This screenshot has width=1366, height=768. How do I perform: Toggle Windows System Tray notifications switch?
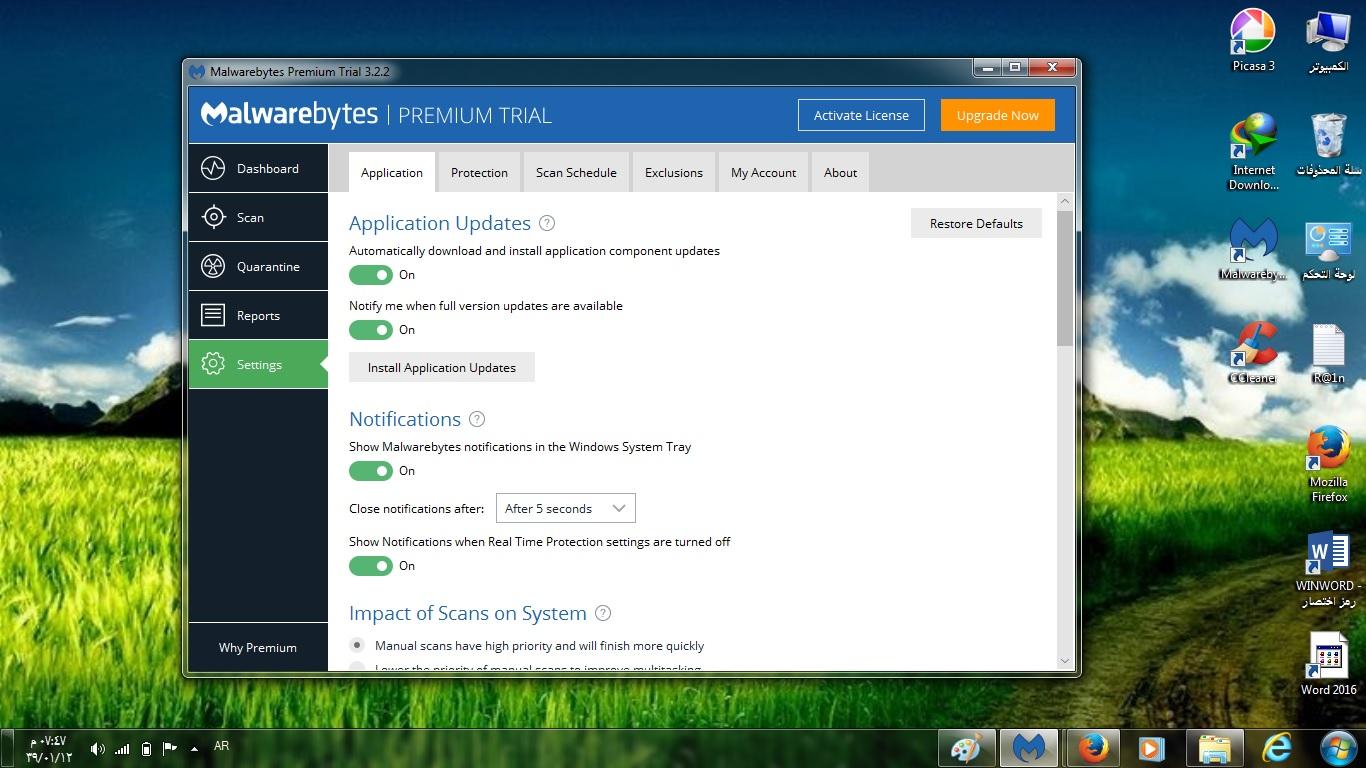[x=371, y=470]
